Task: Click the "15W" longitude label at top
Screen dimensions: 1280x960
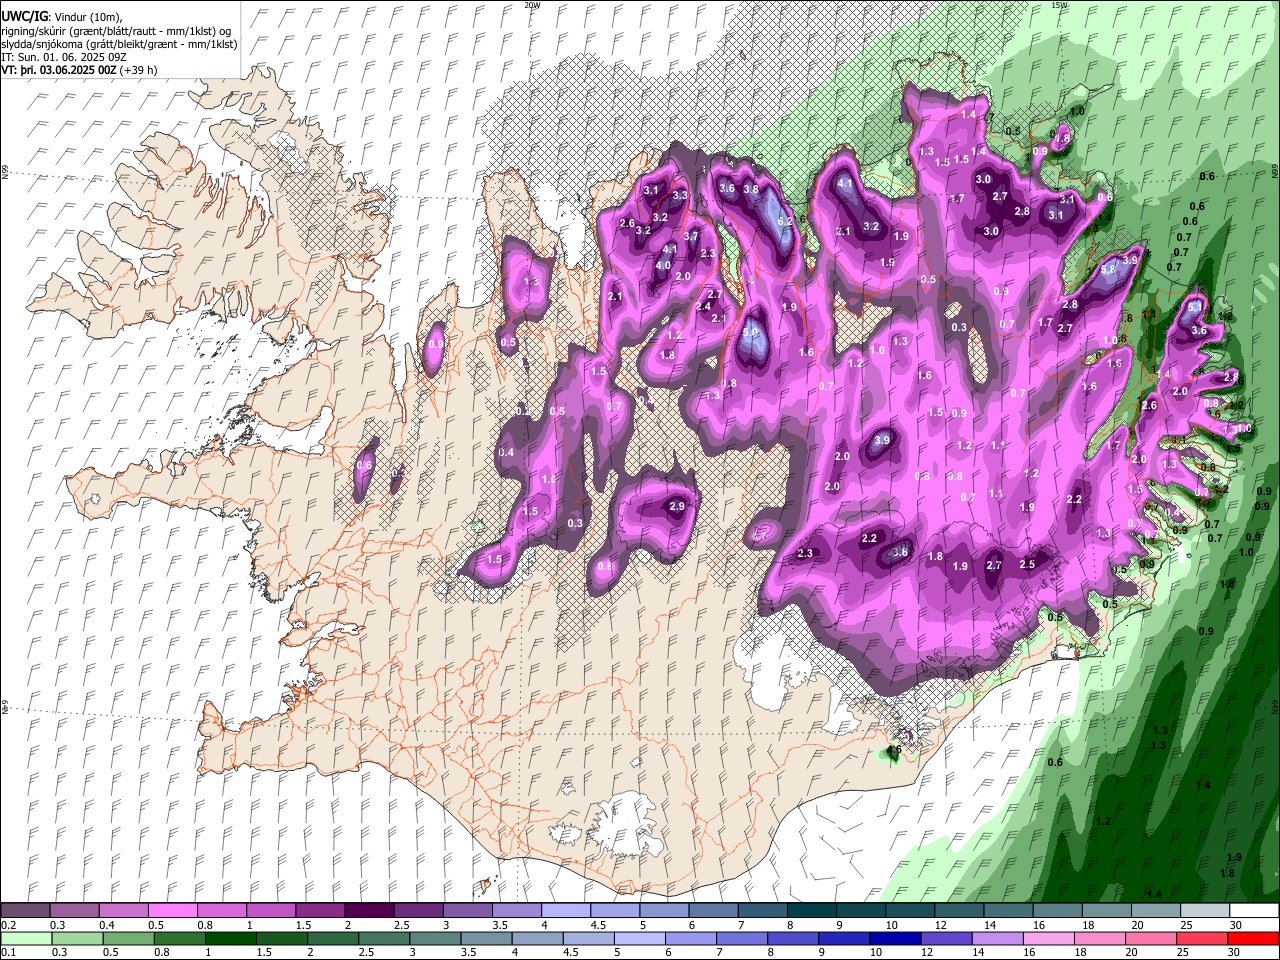Action: [1060, 5]
